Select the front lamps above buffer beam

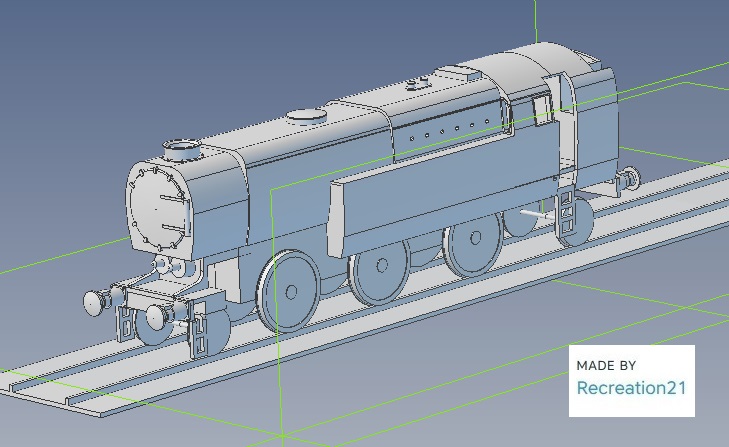[x=169, y=267]
